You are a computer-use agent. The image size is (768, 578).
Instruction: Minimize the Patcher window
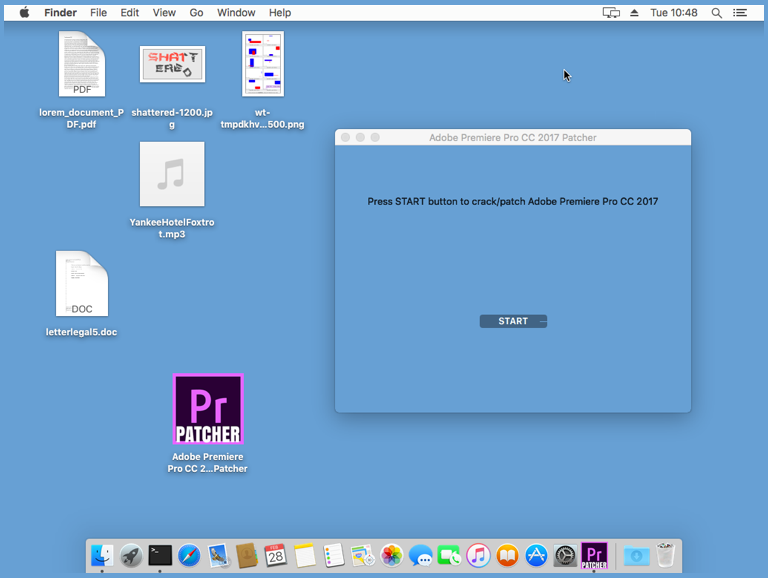tap(360, 138)
